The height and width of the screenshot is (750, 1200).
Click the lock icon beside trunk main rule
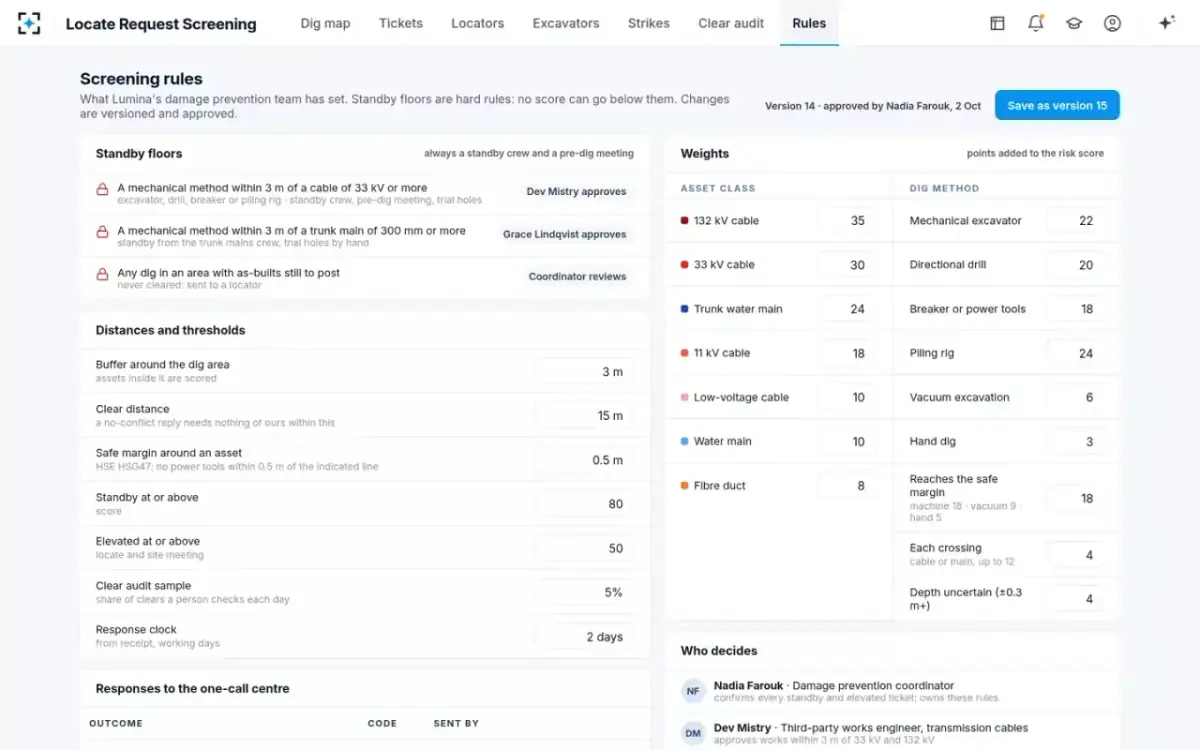coord(102,232)
